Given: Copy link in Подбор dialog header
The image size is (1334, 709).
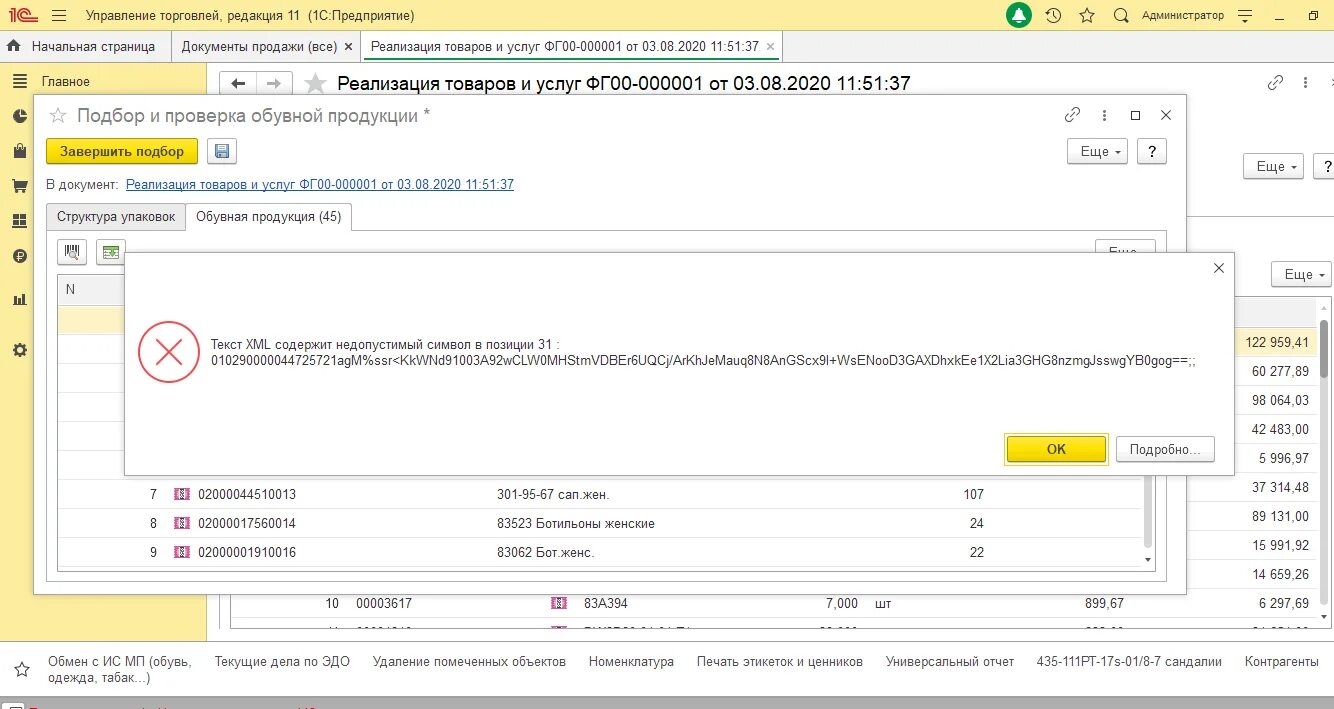Looking at the screenshot, I should pos(1072,115).
